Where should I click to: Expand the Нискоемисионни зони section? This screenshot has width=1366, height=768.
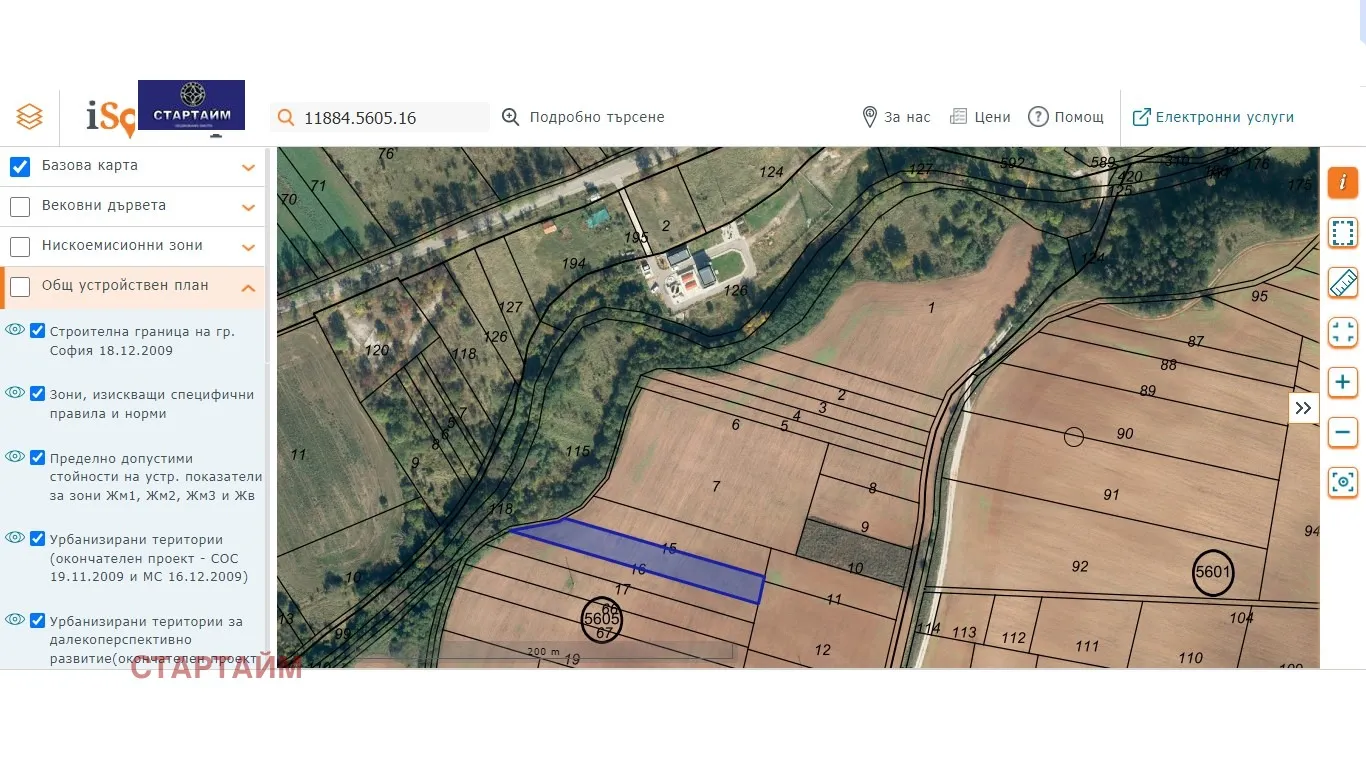coord(248,247)
